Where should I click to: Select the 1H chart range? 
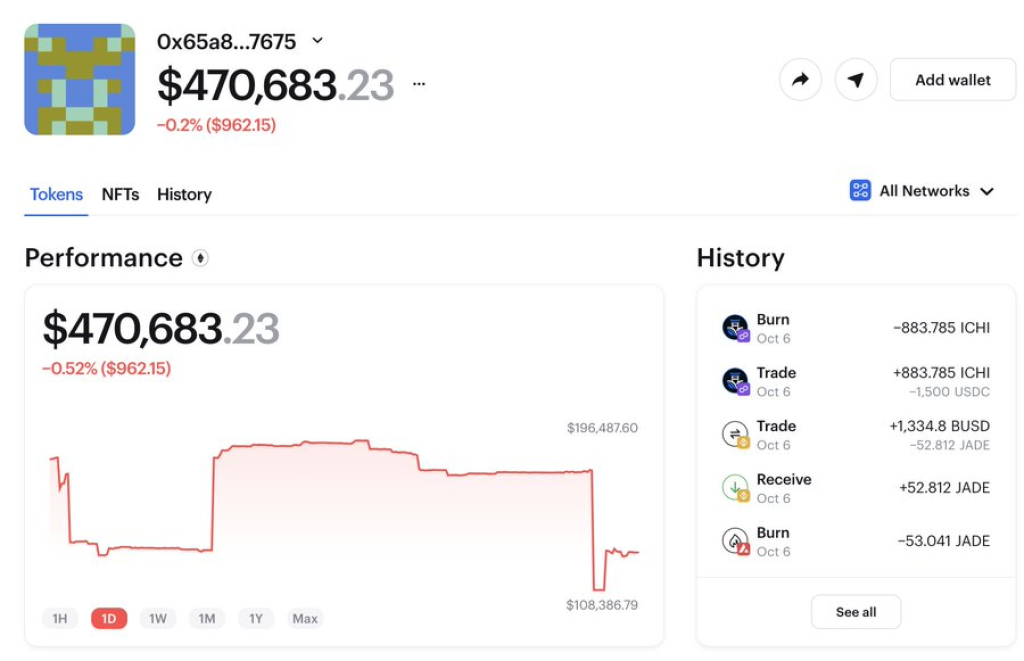(59, 619)
